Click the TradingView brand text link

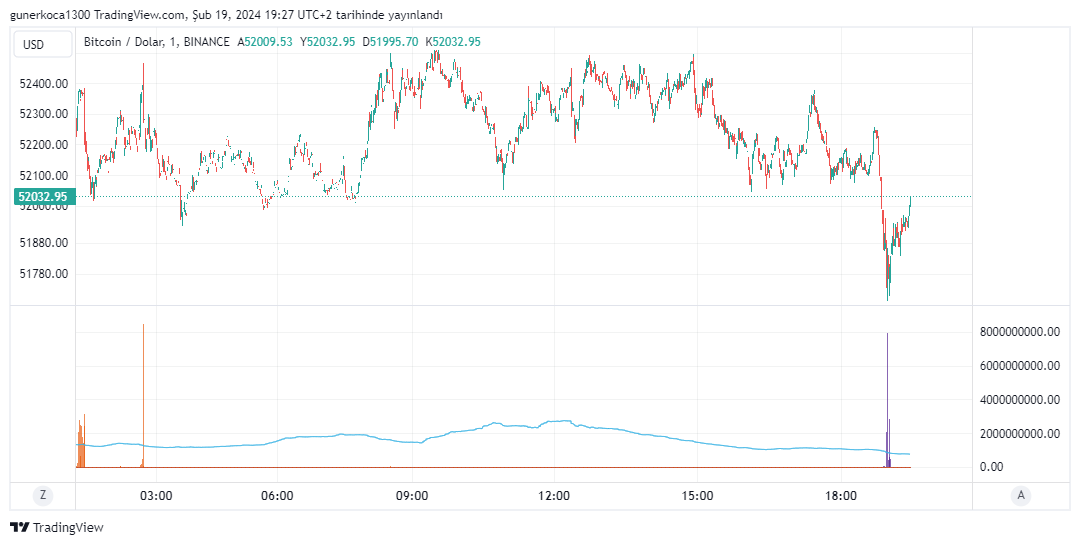[x=68, y=527]
